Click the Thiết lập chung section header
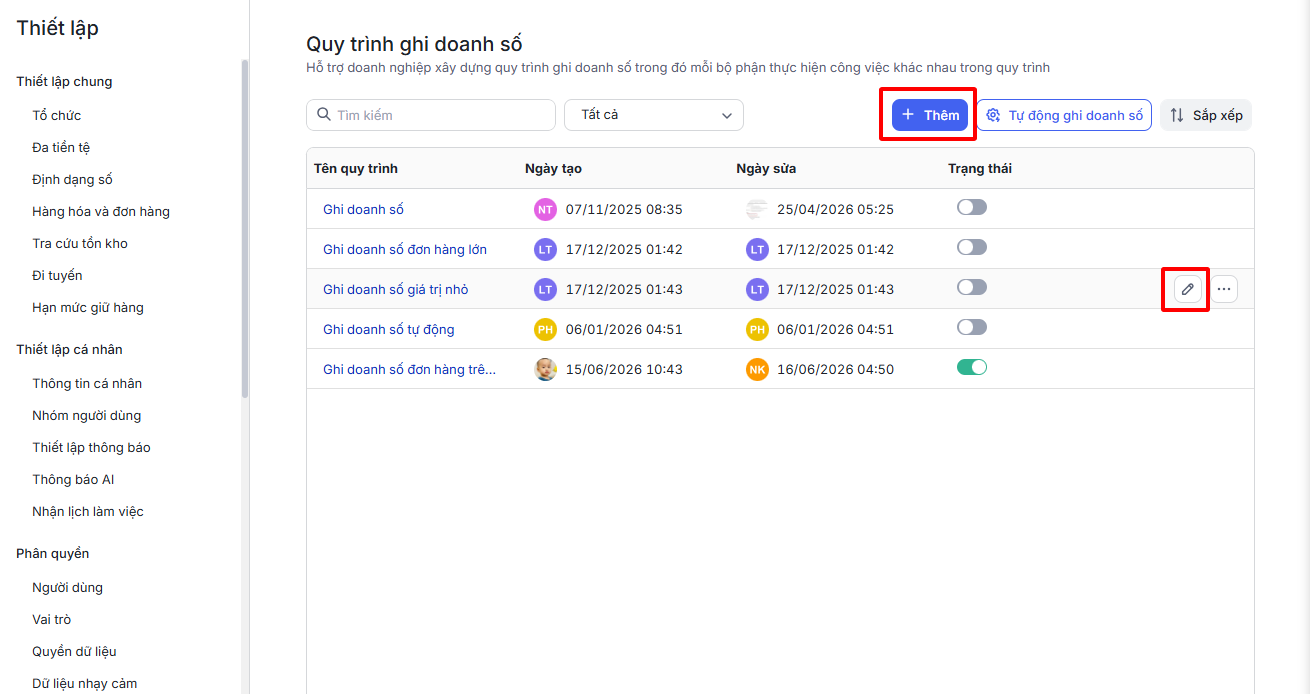Viewport: 1310px width, 694px height. click(x=64, y=81)
